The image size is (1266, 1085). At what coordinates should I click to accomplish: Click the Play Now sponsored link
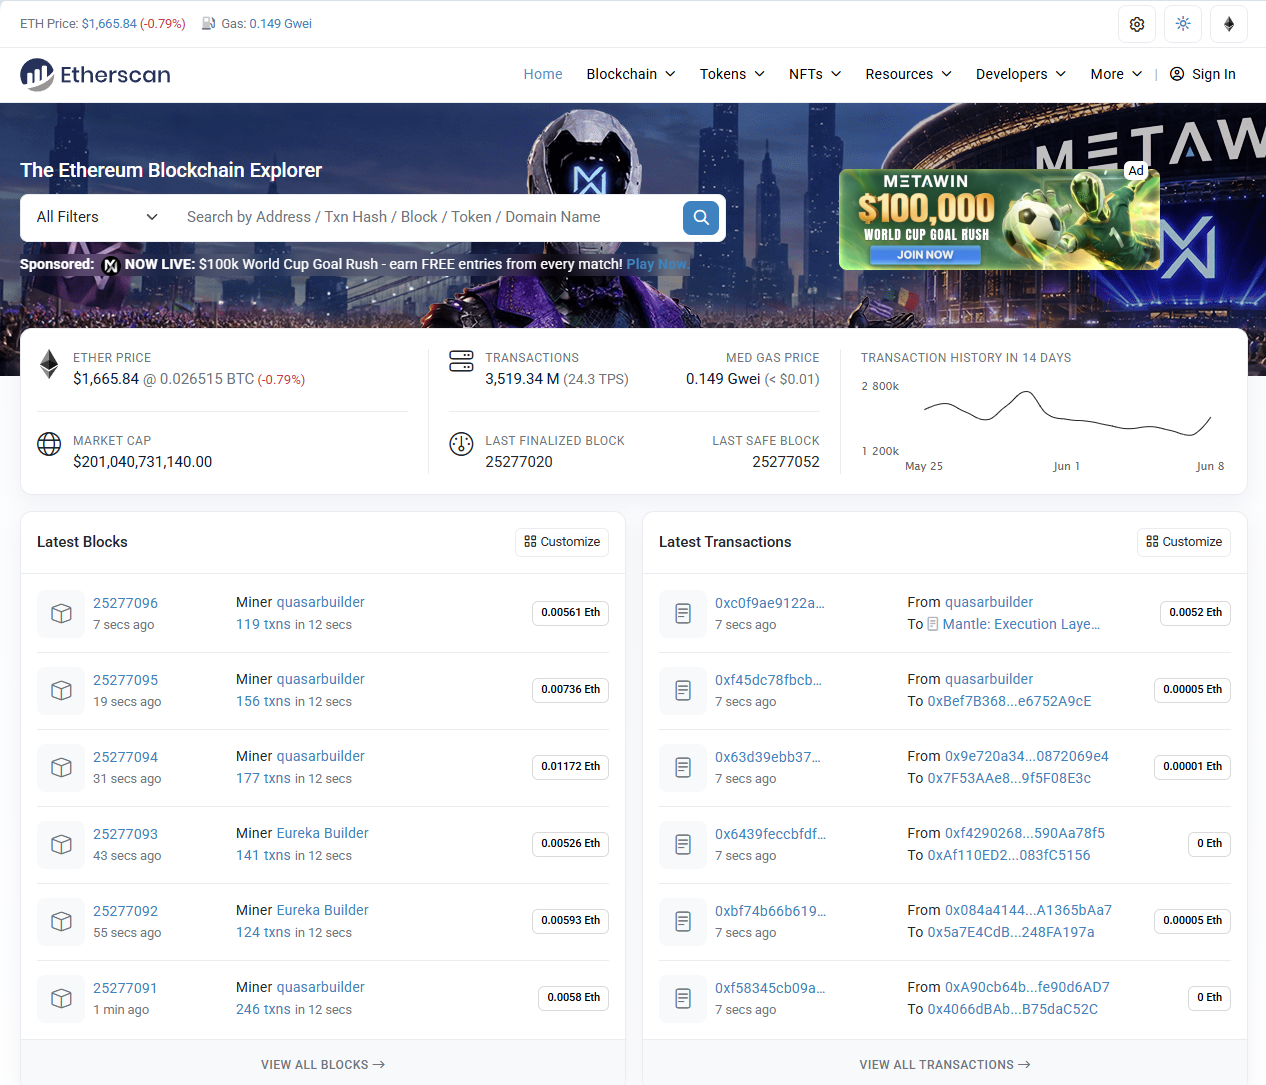tap(657, 264)
